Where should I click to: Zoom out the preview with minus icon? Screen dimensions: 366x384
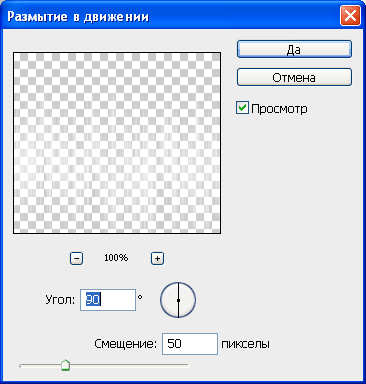pos(76,258)
